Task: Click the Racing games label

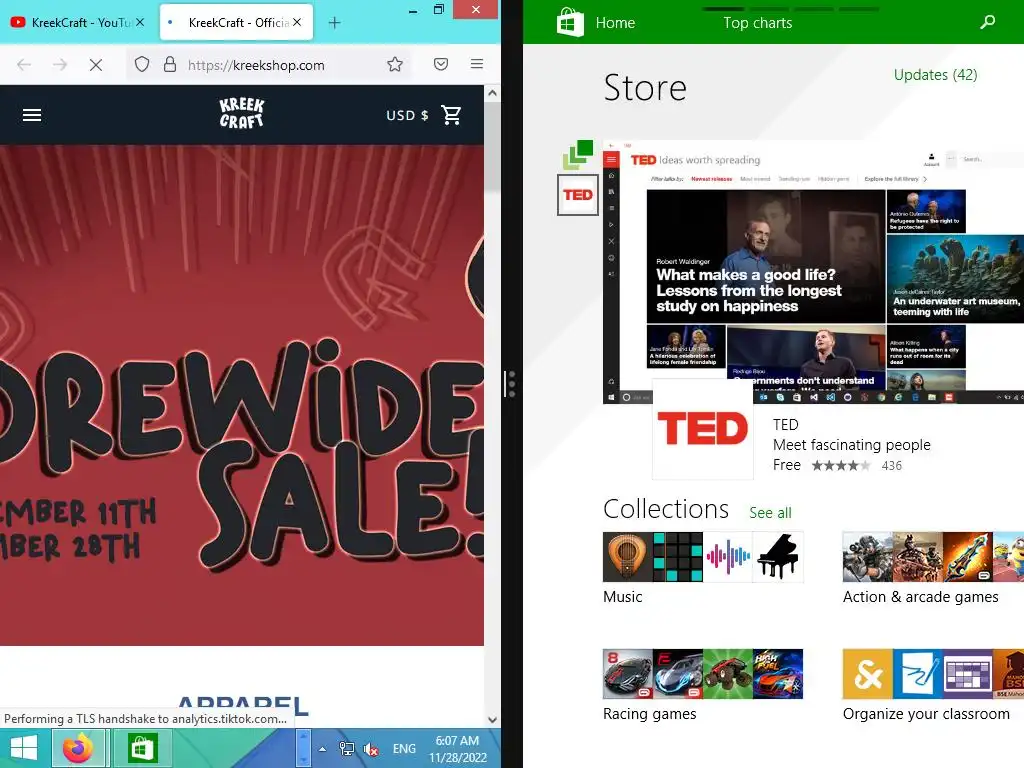Action: coord(649,714)
